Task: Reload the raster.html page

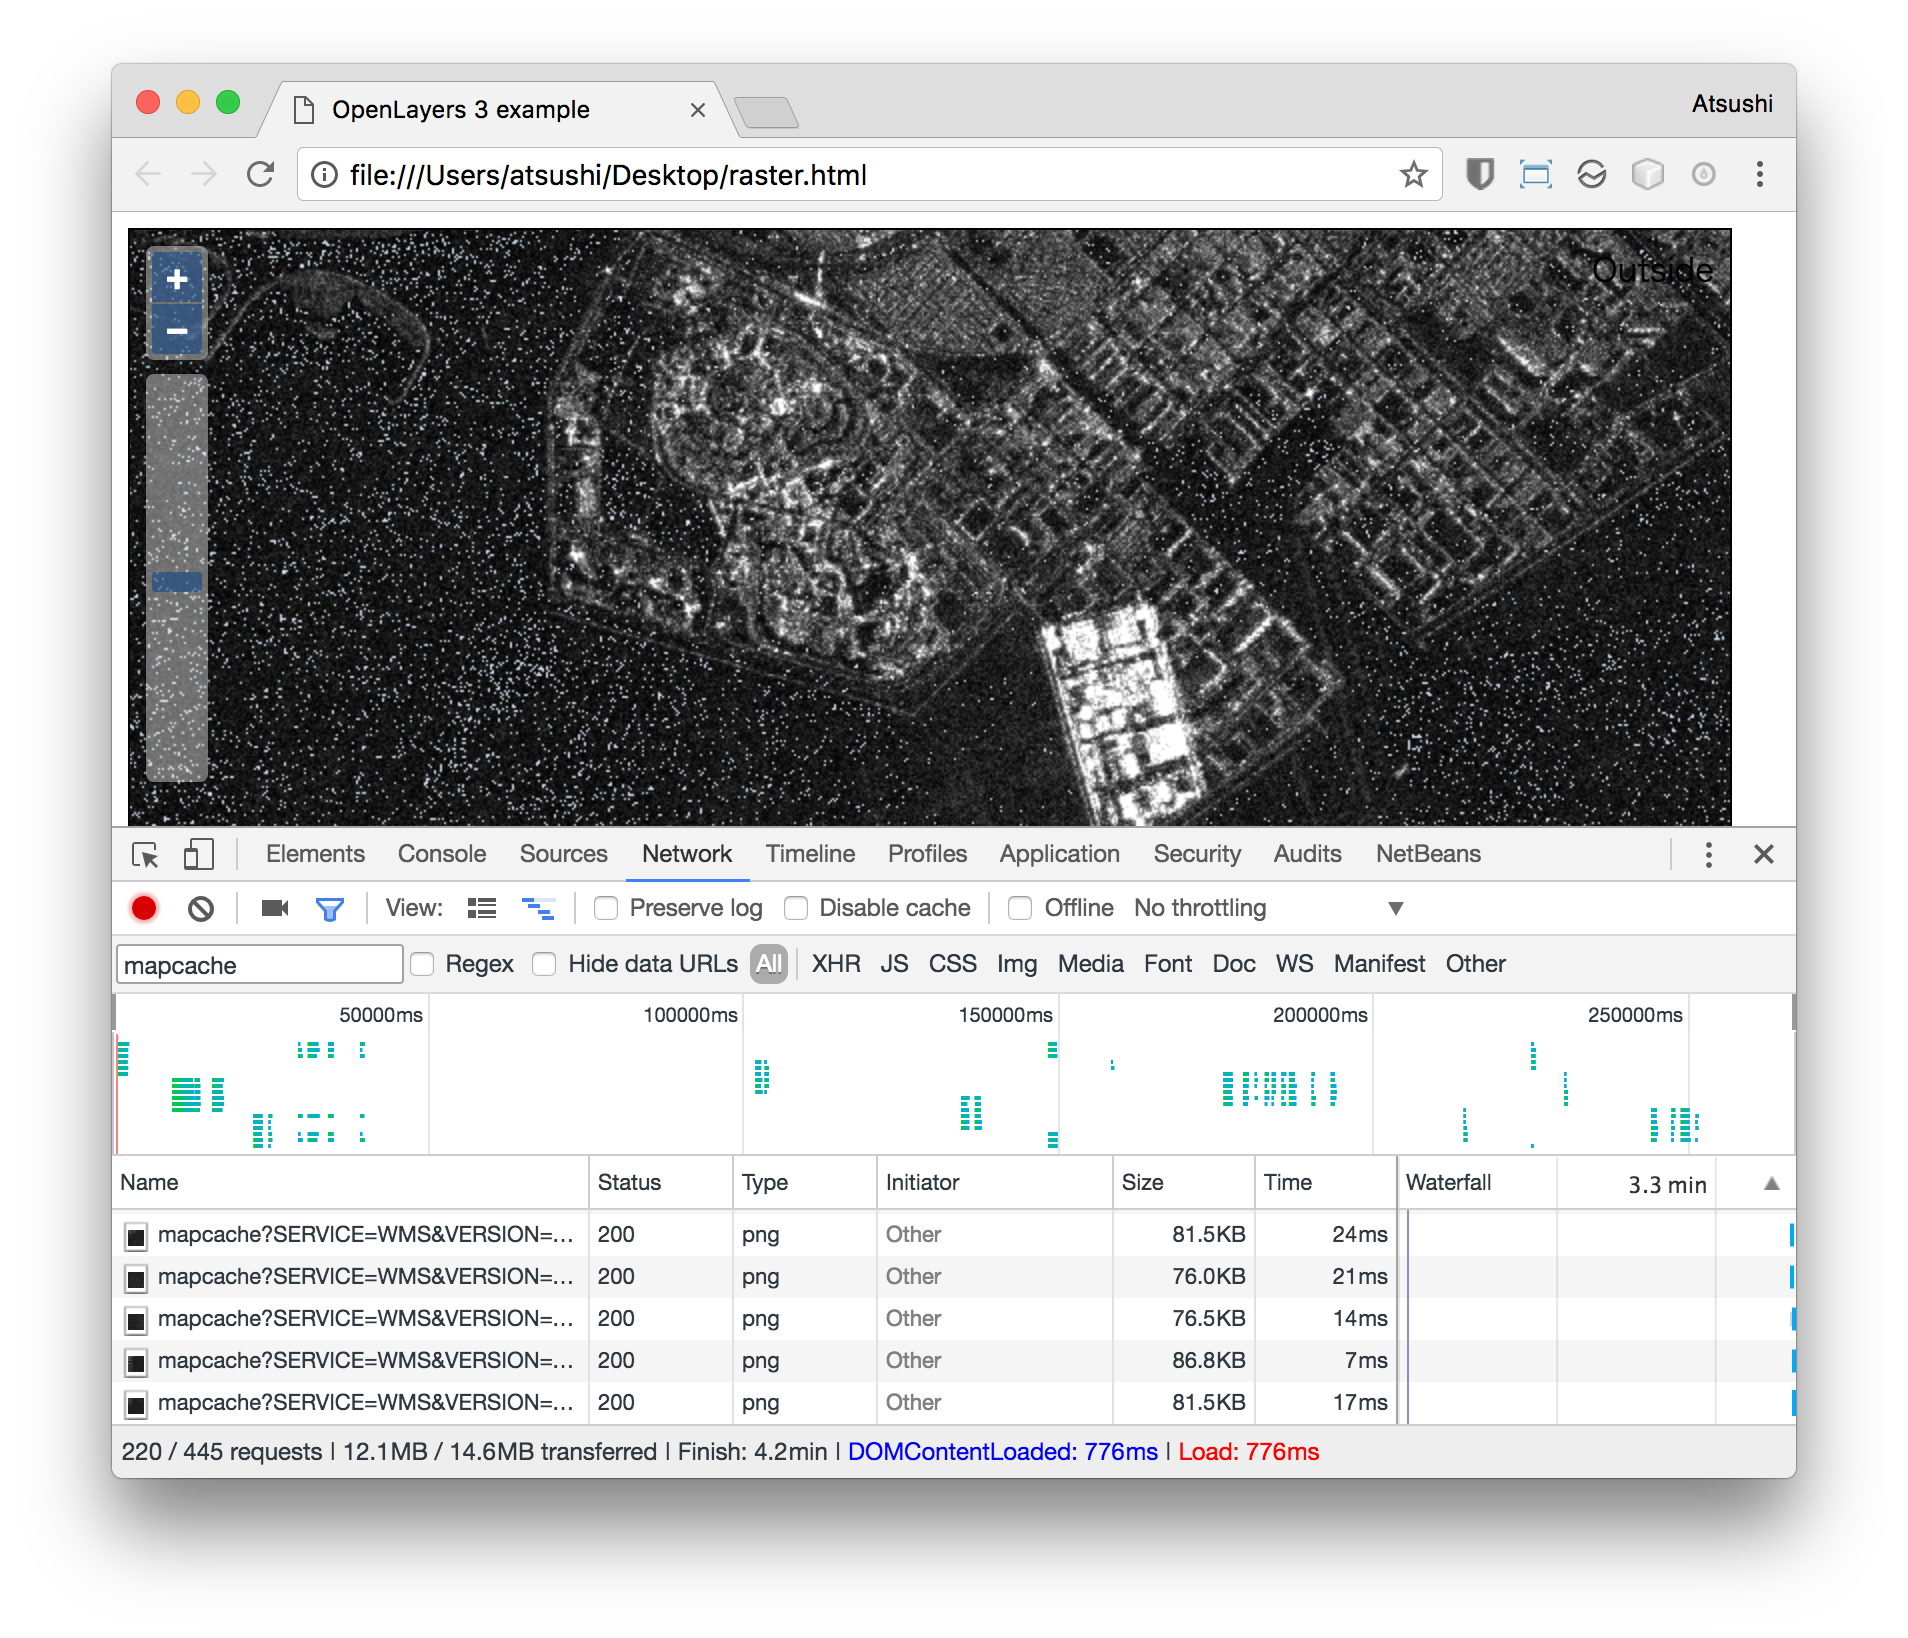Action: (x=261, y=175)
